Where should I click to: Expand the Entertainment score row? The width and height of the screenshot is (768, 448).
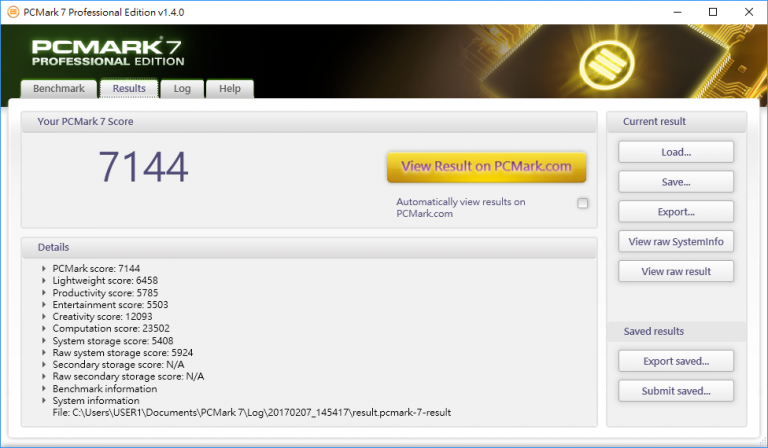[44, 305]
